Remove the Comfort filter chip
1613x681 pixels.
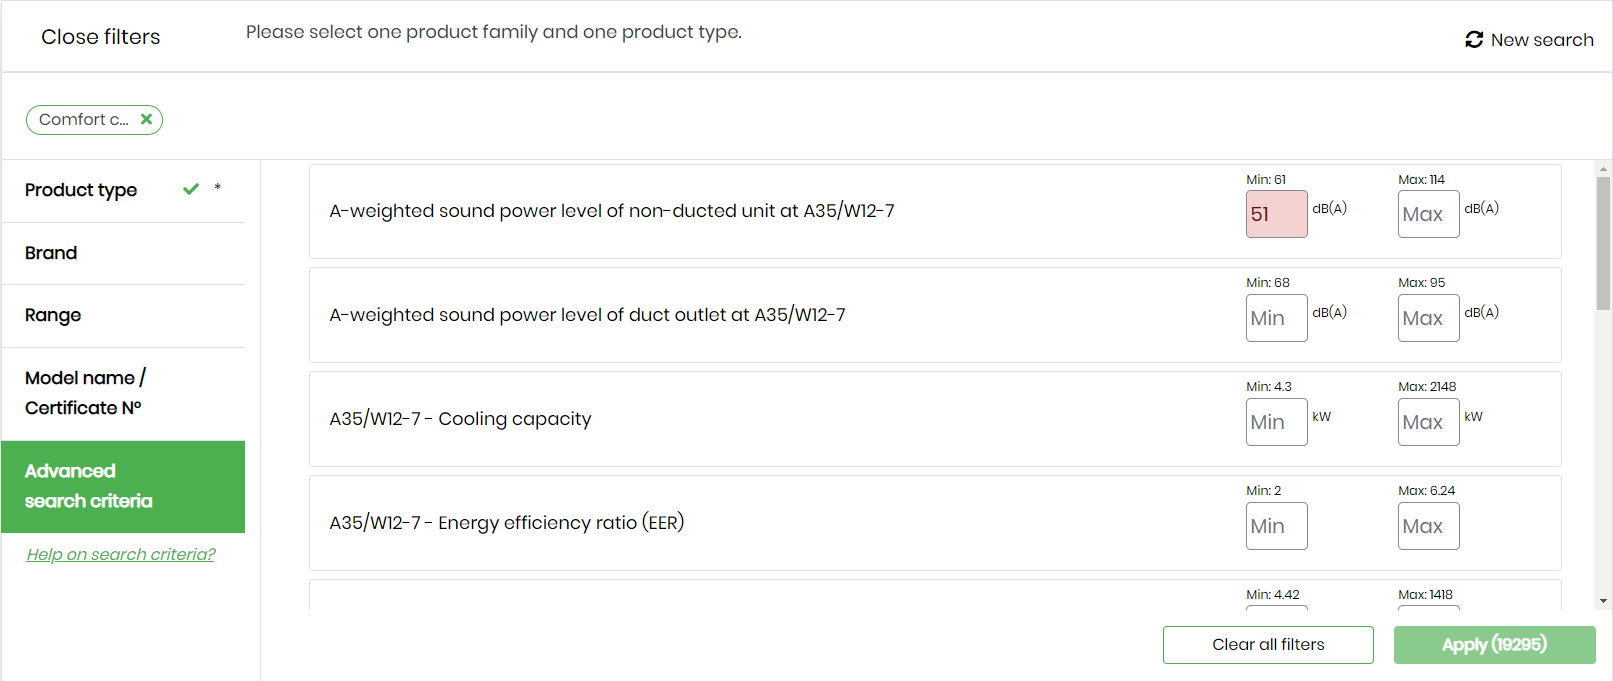pos(146,119)
